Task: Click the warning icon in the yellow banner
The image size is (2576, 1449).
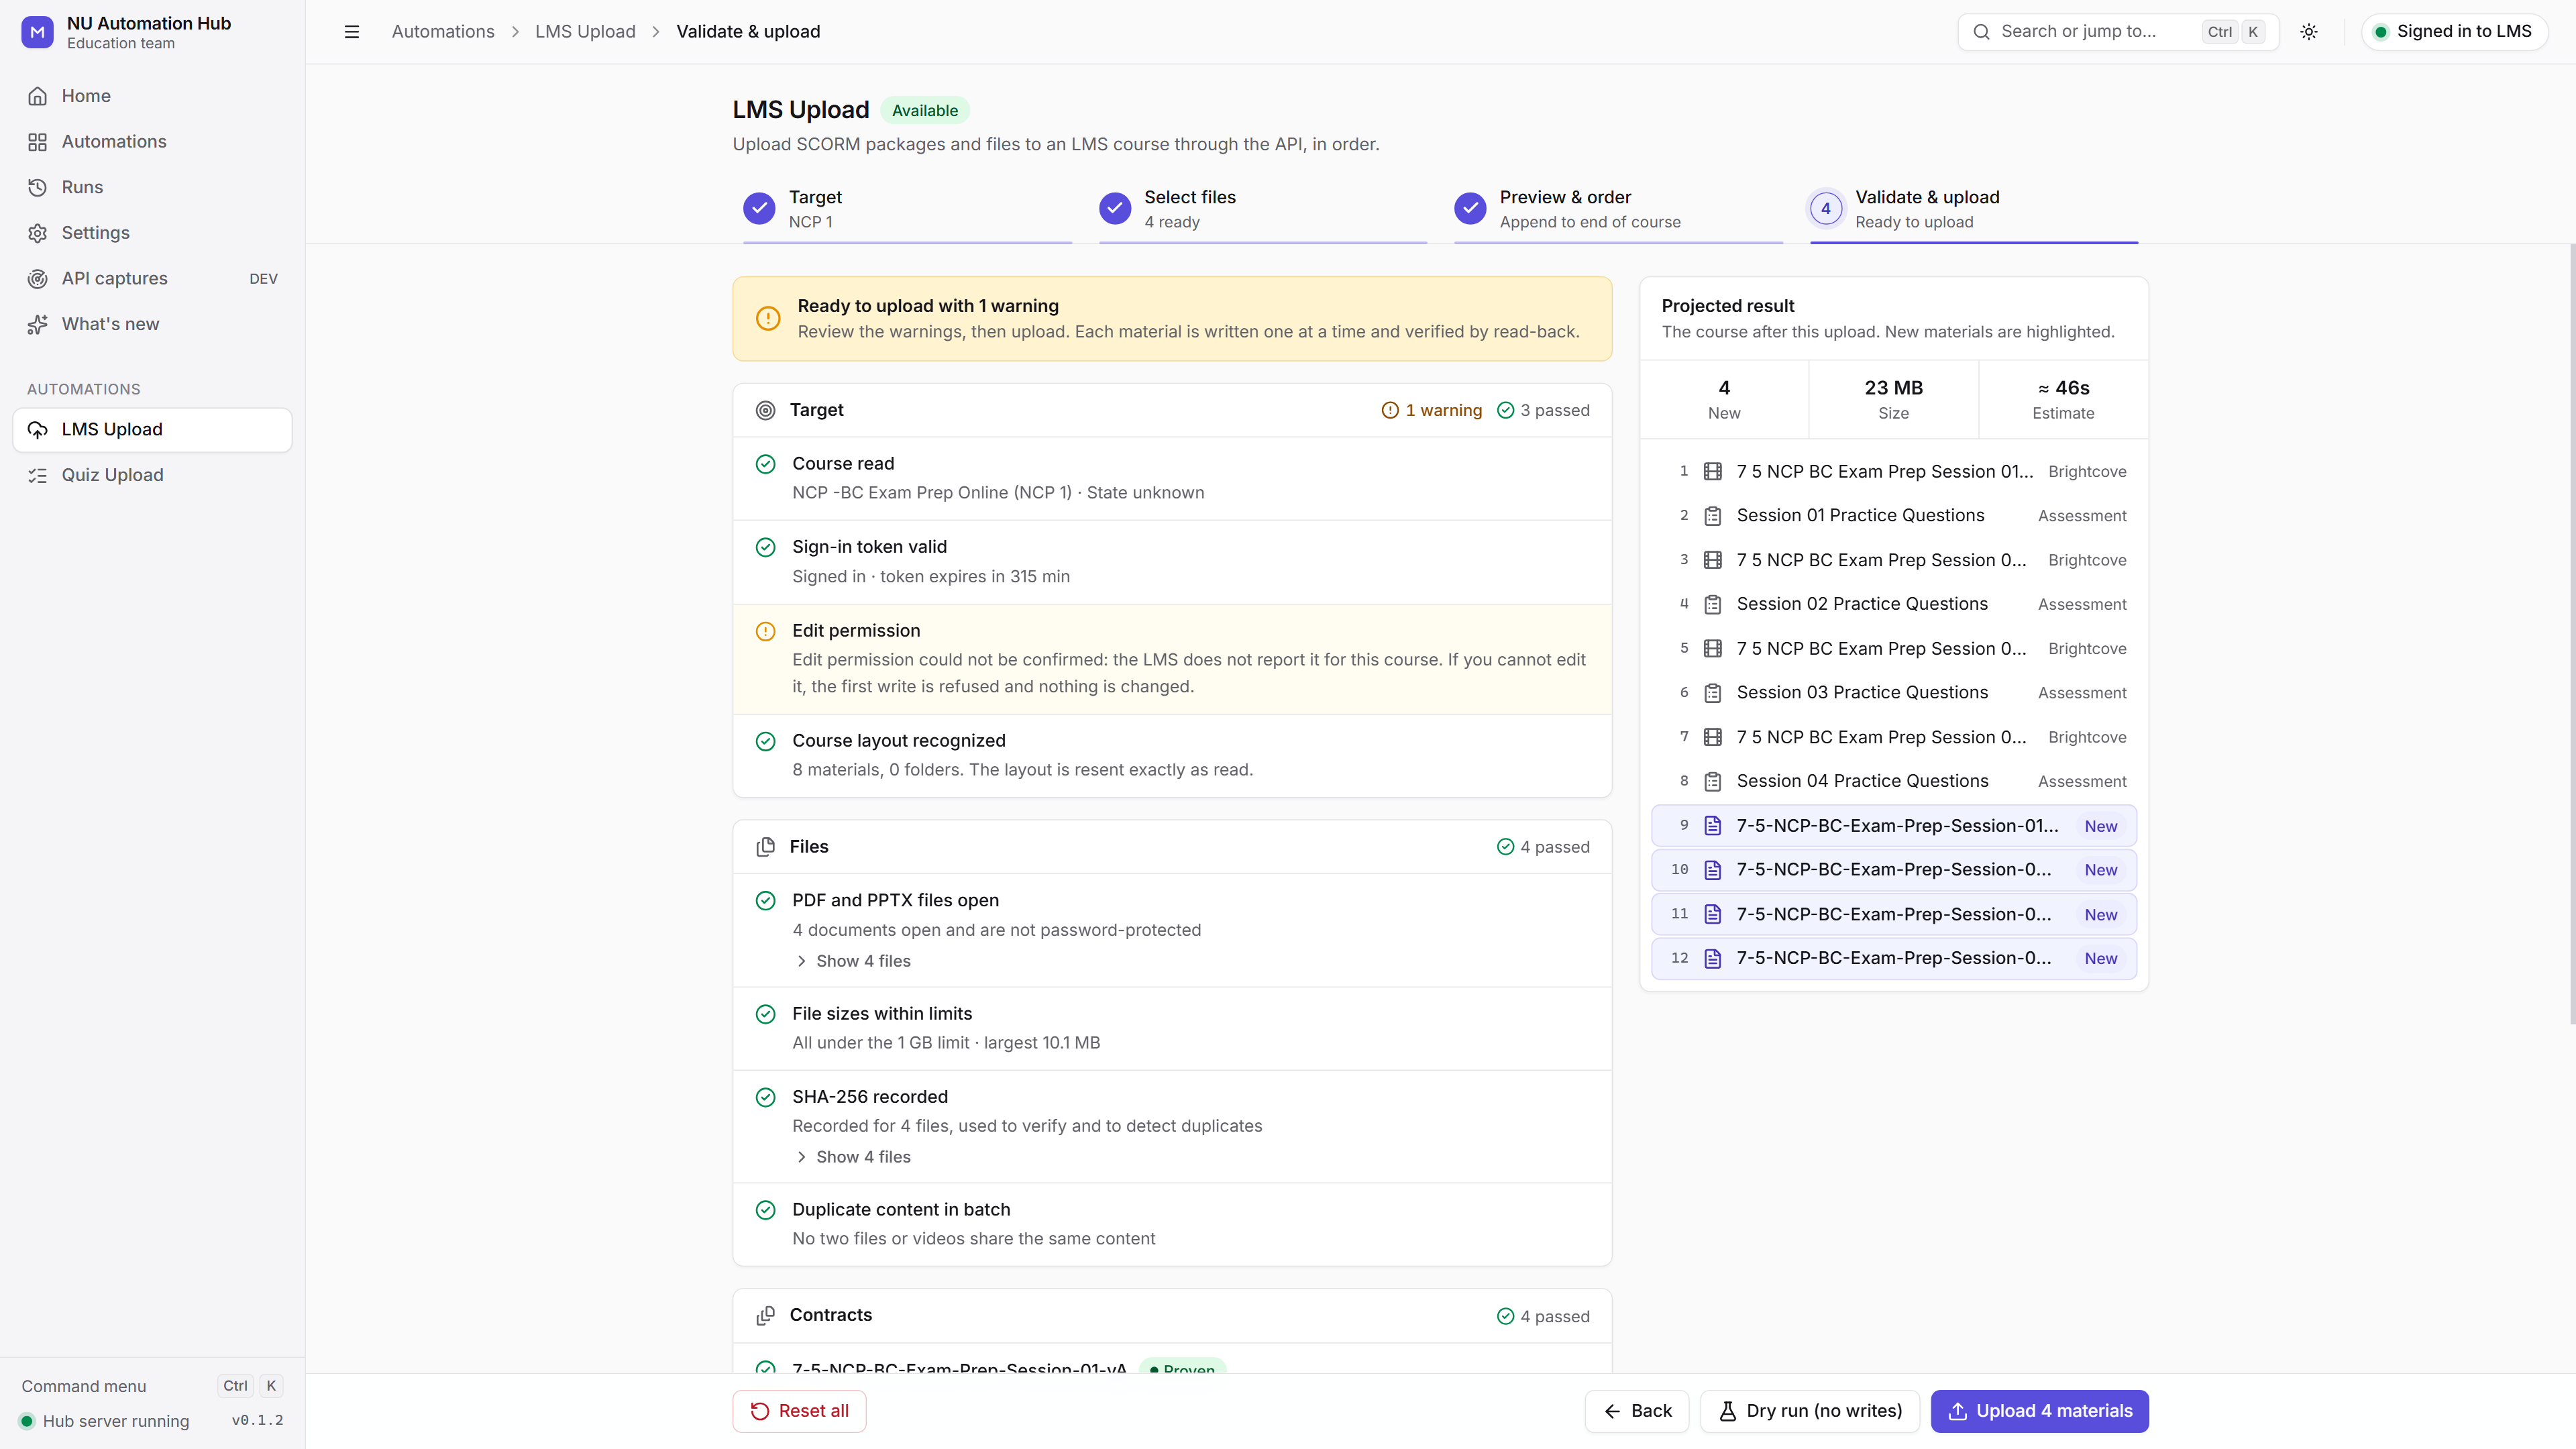Action: pyautogui.click(x=767, y=319)
